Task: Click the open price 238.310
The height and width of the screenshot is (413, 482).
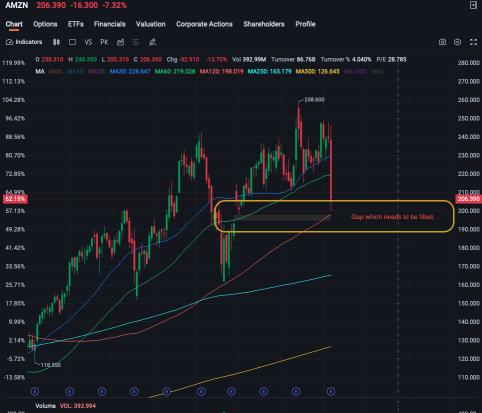Action: pos(52,60)
